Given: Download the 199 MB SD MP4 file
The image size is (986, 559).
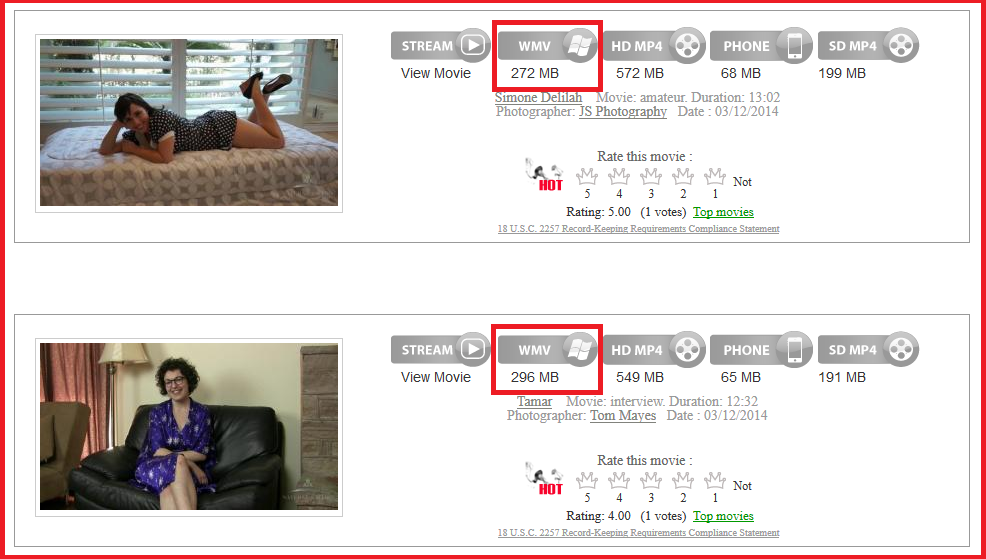Looking at the screenshot, I should [x=868, y=45].
